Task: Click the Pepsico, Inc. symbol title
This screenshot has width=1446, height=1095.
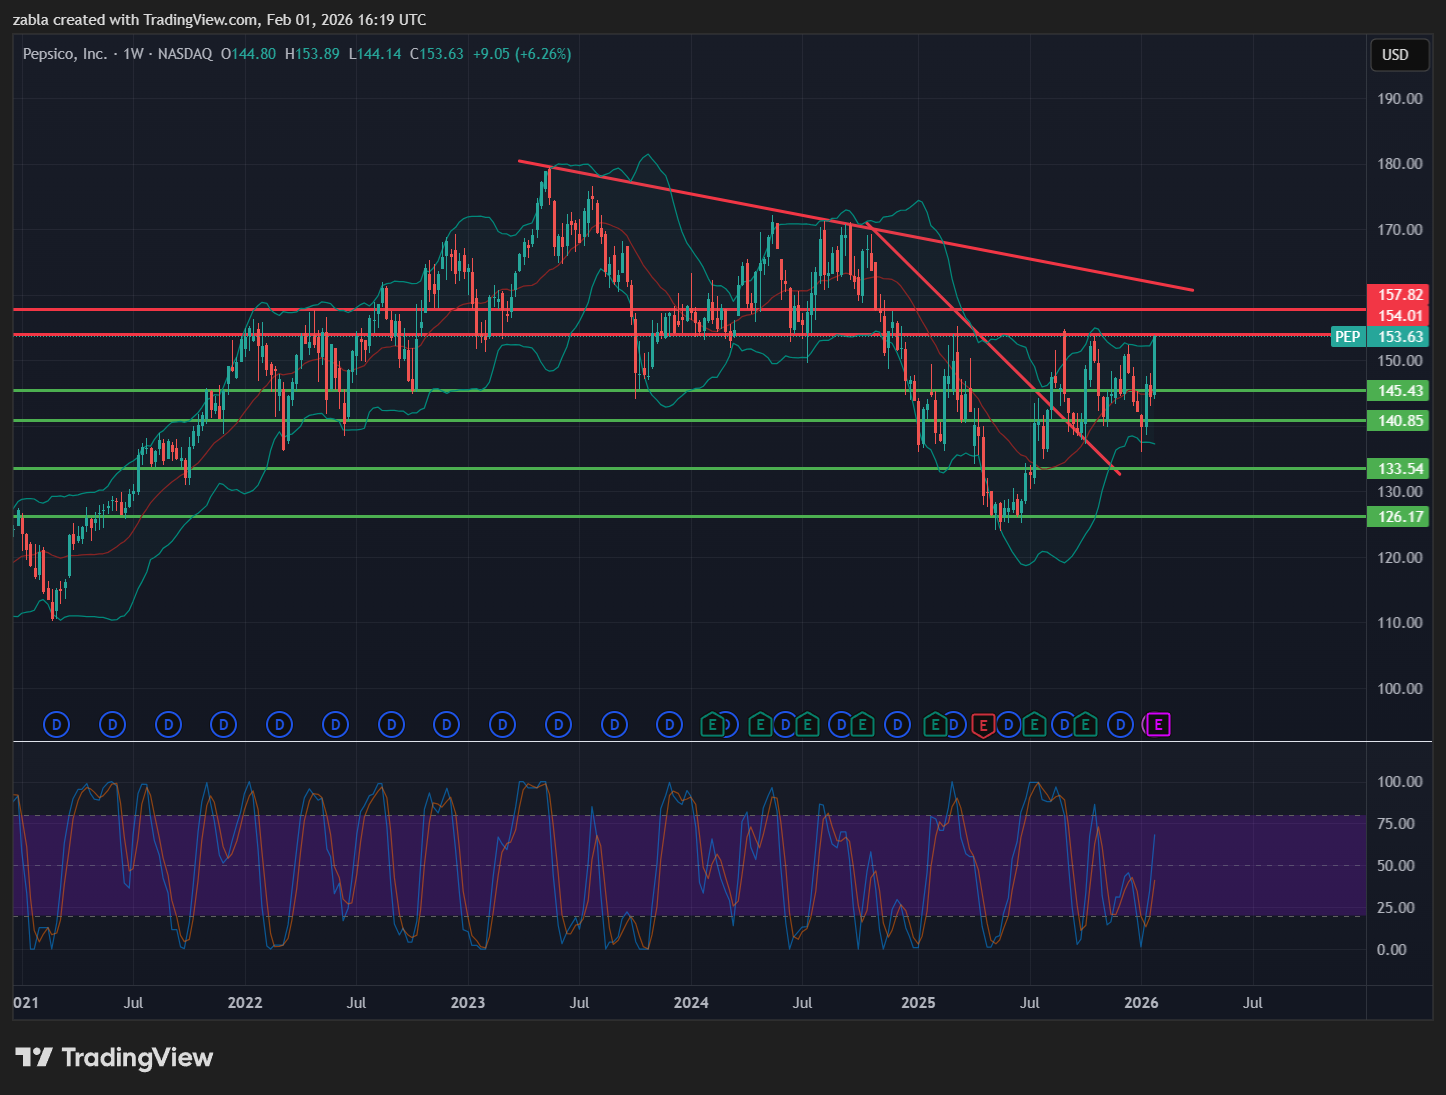Action: pyautogui.click(x=65, y=54)
